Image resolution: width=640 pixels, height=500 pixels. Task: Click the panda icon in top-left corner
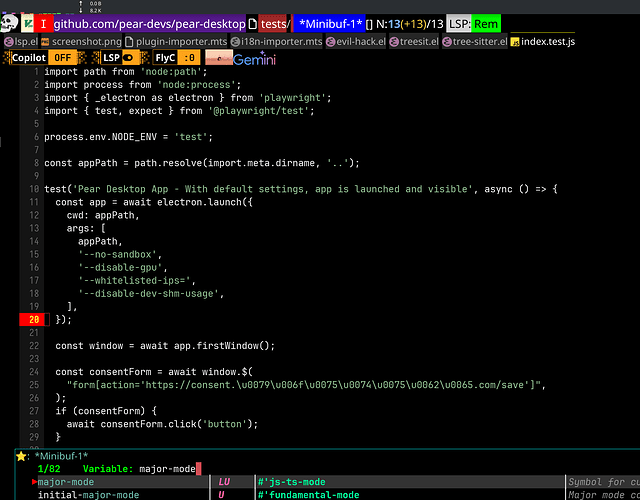click(9, 23)
